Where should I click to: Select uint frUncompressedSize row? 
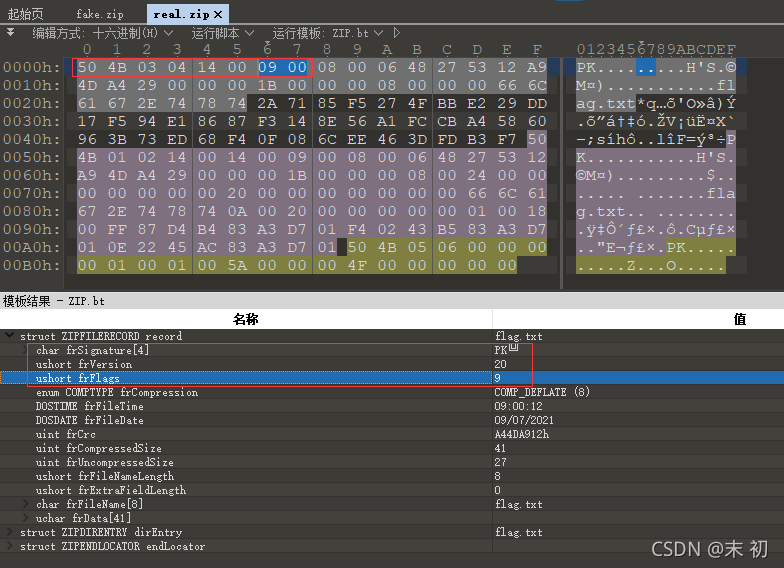pos(392,462)
